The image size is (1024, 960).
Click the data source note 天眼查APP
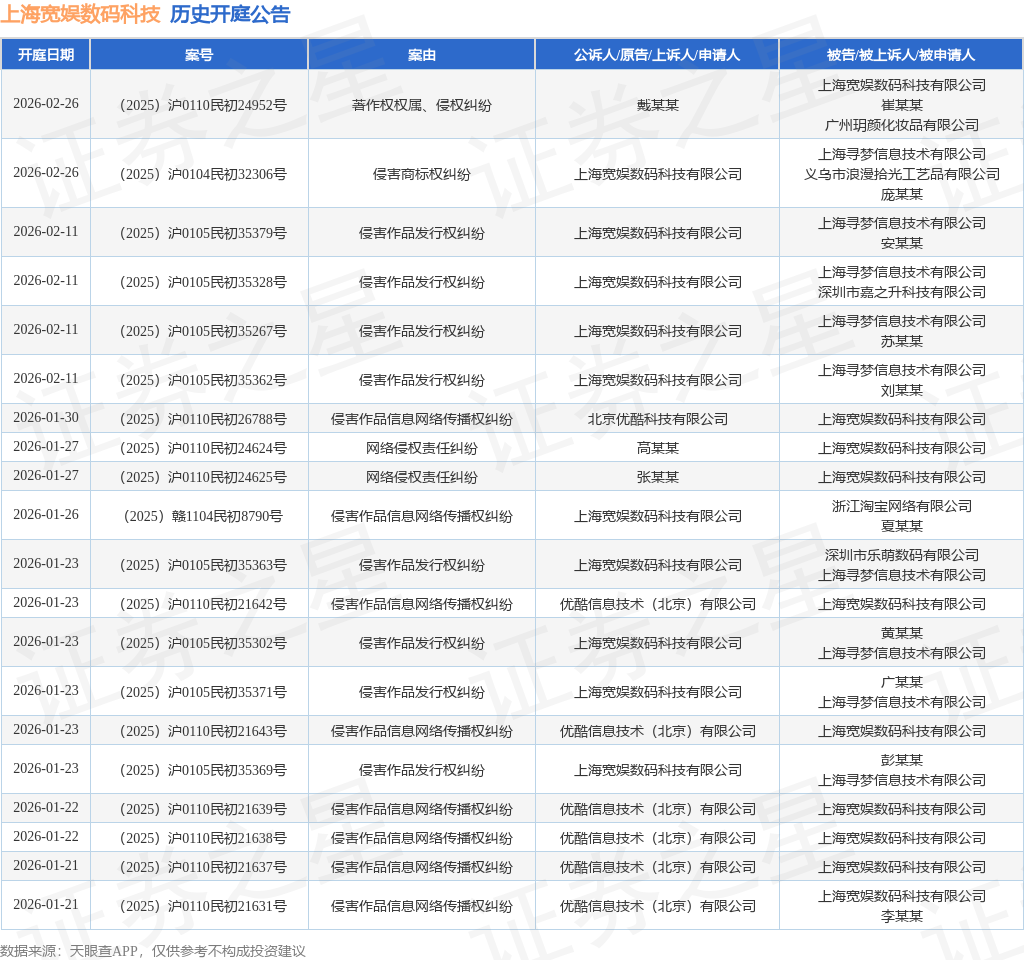[x=104, y=951]
